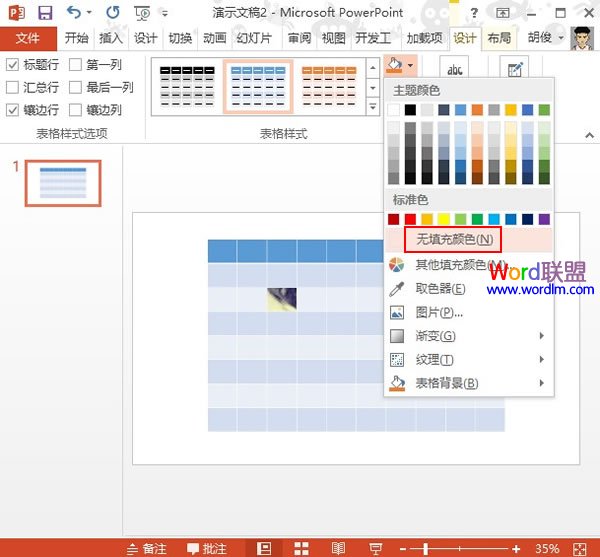The image size is (600, 557).
Task: Expand the 纹理 submenu arrow
Action: coord(541,359)
